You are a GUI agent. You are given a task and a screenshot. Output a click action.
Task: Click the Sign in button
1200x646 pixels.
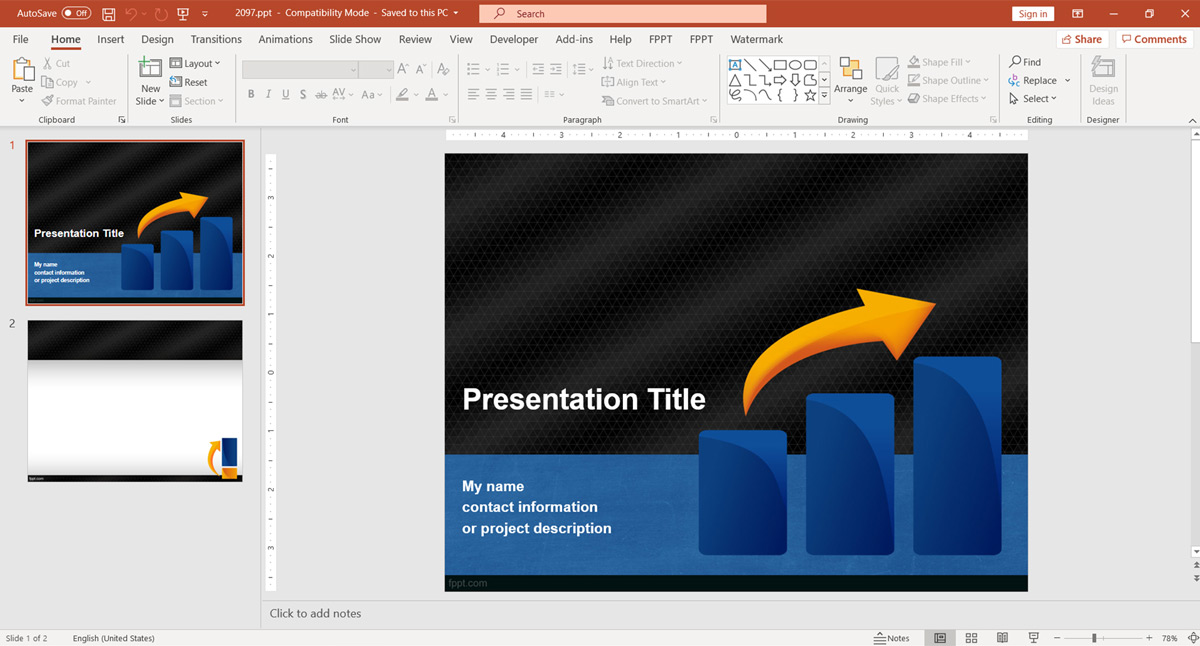pos(1032,14)
